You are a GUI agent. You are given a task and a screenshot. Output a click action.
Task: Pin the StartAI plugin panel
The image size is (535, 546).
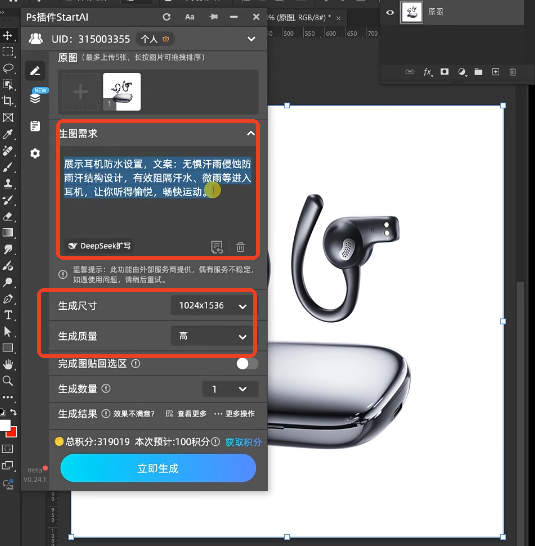[x=214, y=17]
